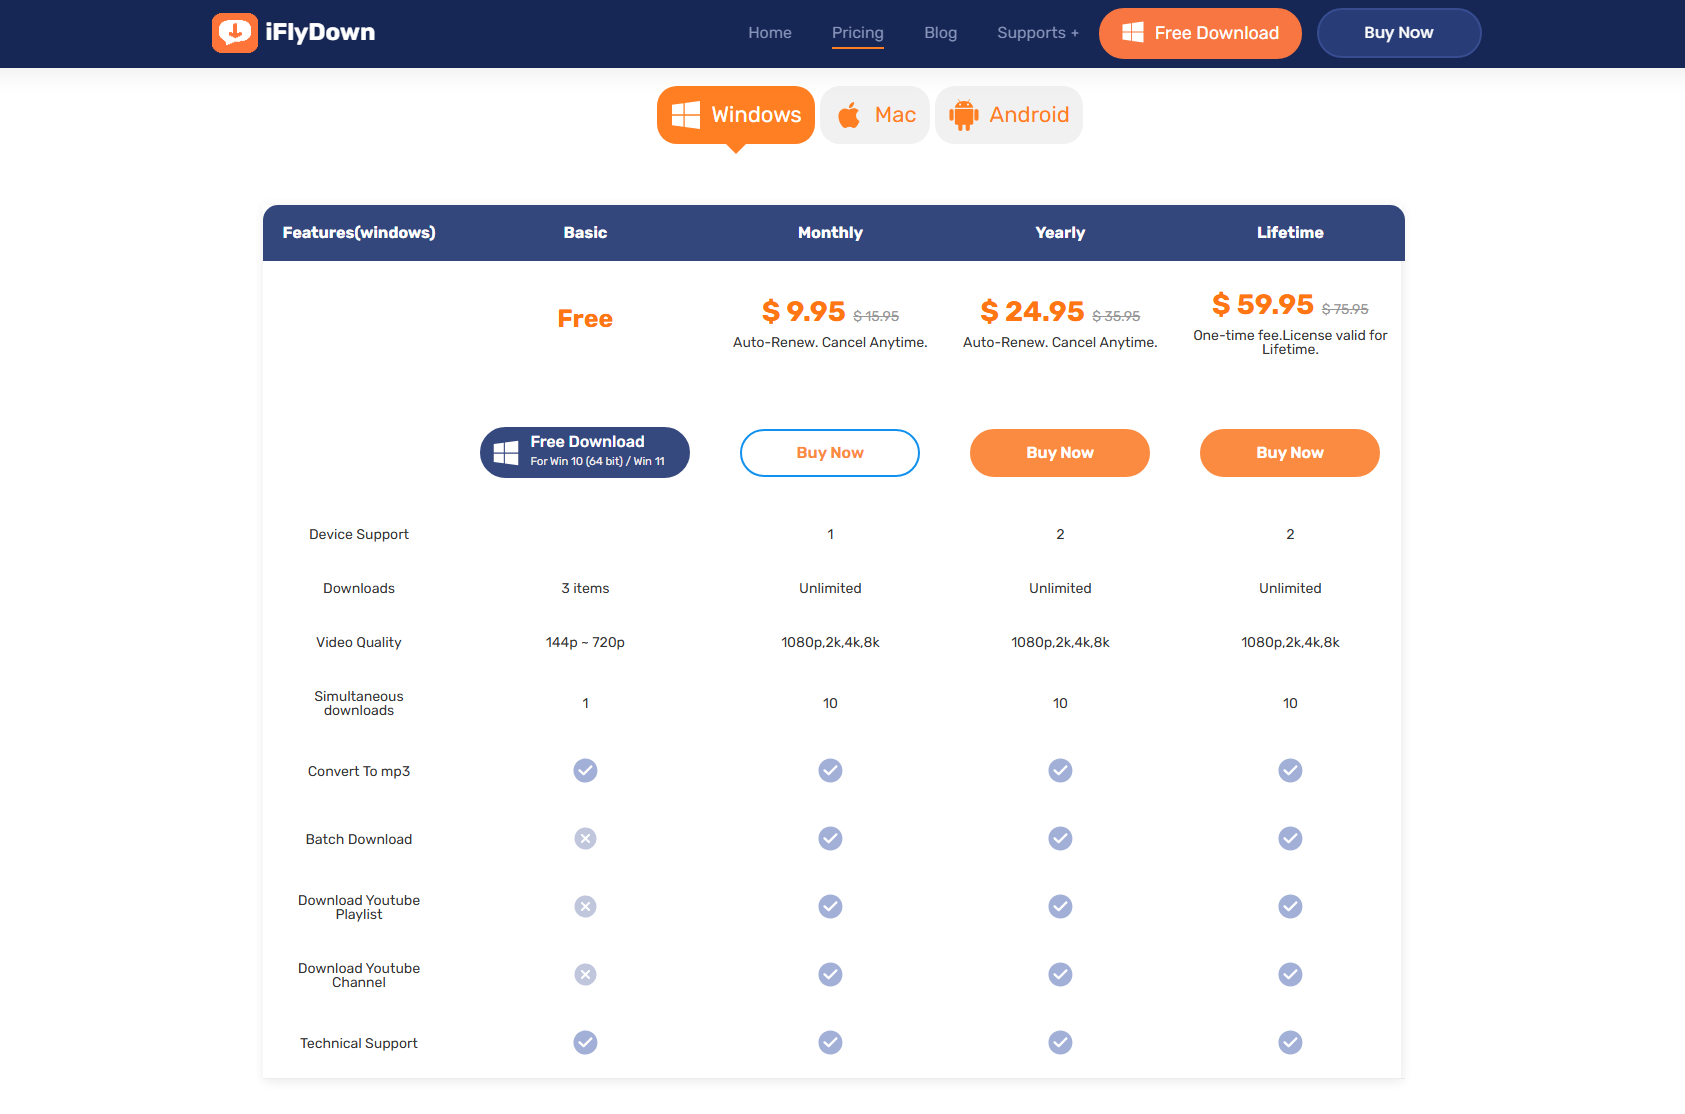Expand the Supports + menu

coord(1037,33)
